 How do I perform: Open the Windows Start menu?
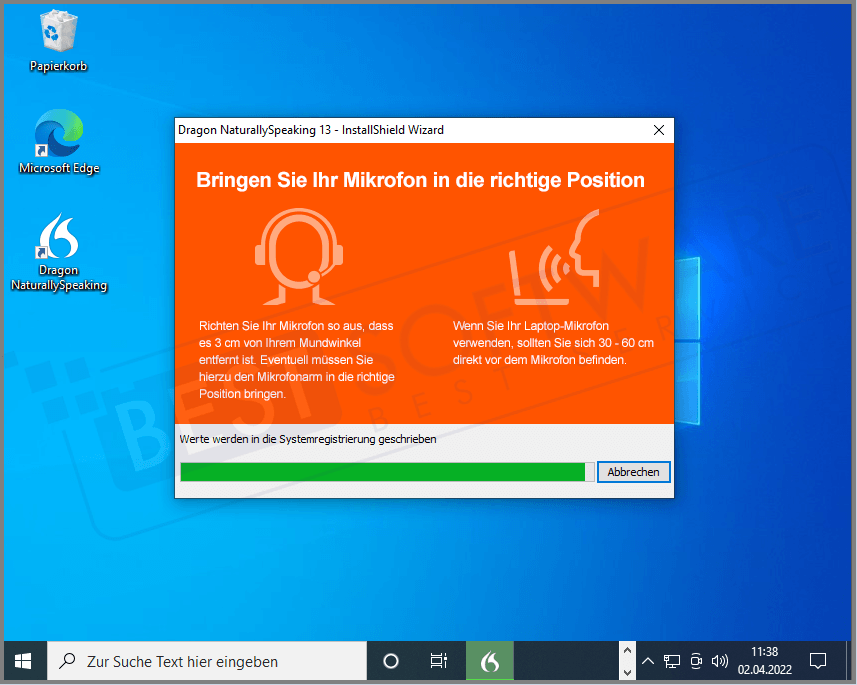click(x=23, y=661)
